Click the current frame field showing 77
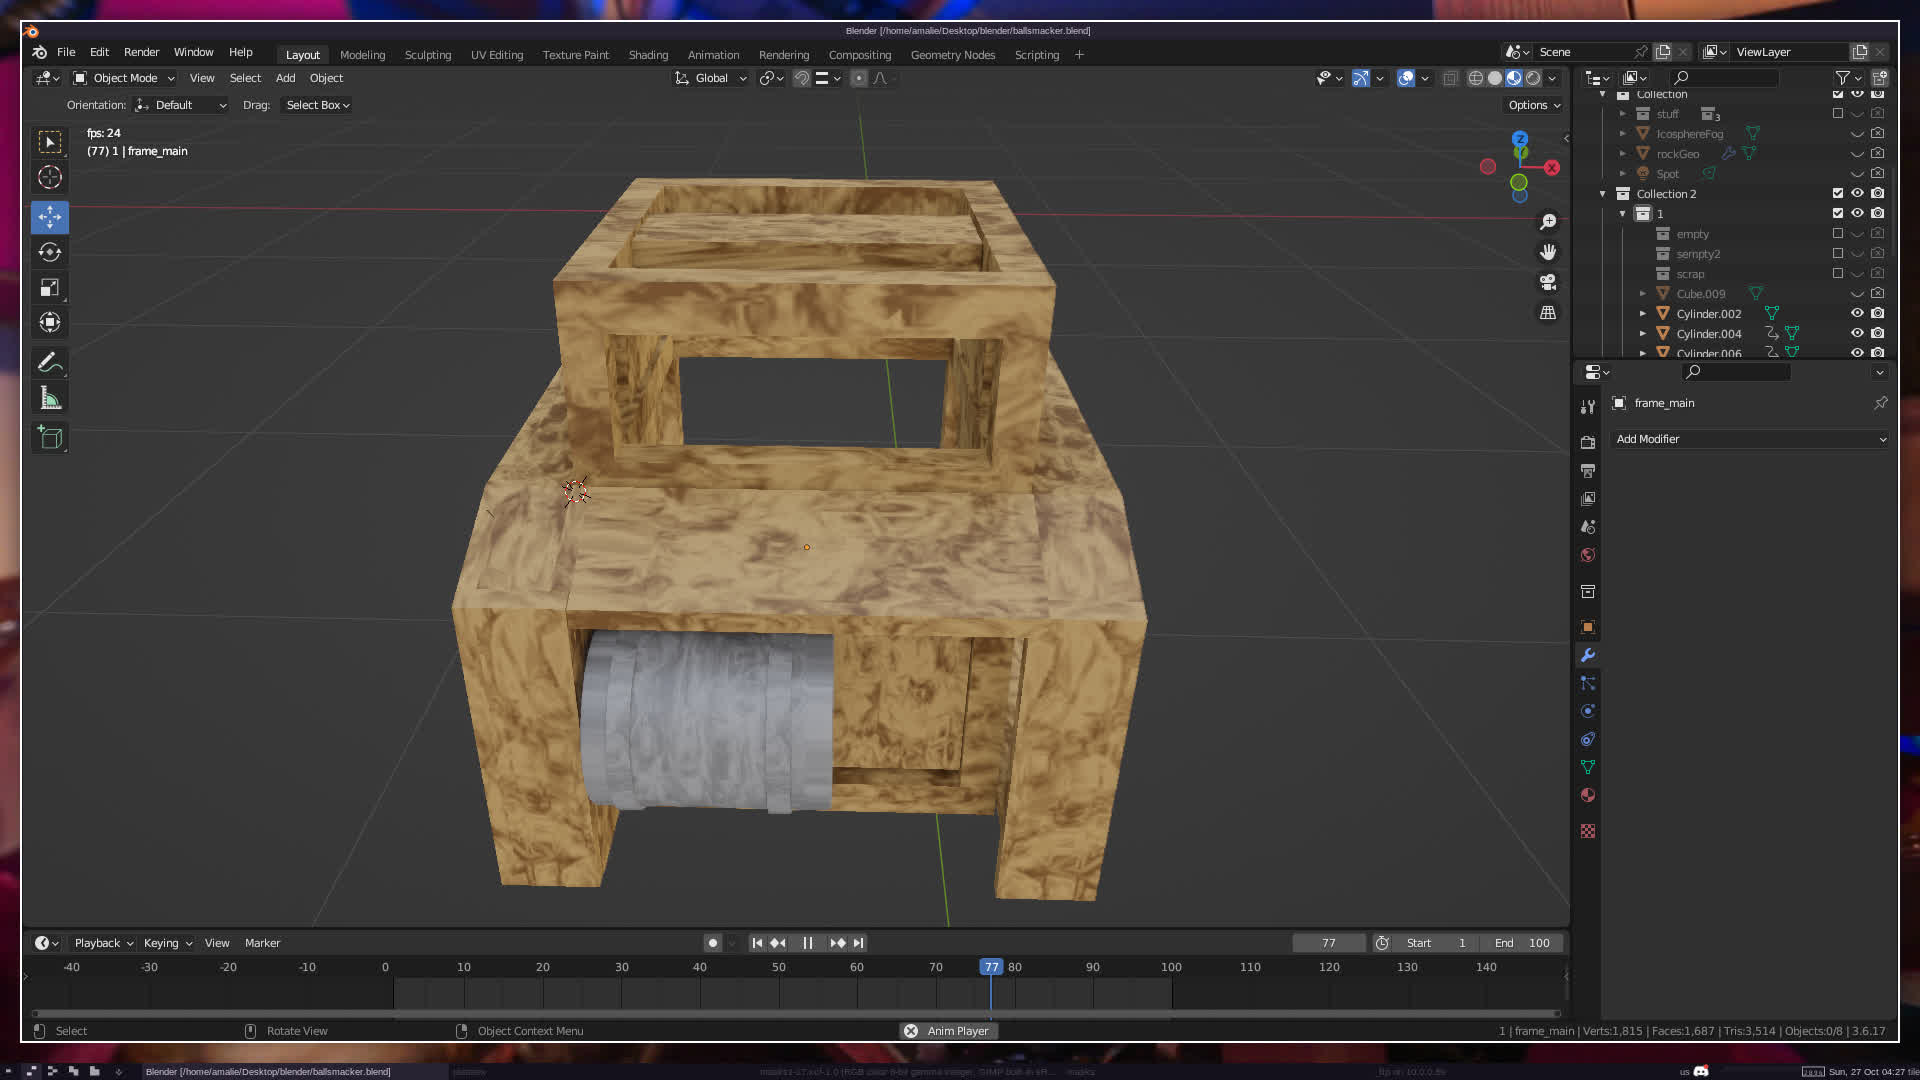Viewport: 1920px width, 1080px height. [1328, 943]
